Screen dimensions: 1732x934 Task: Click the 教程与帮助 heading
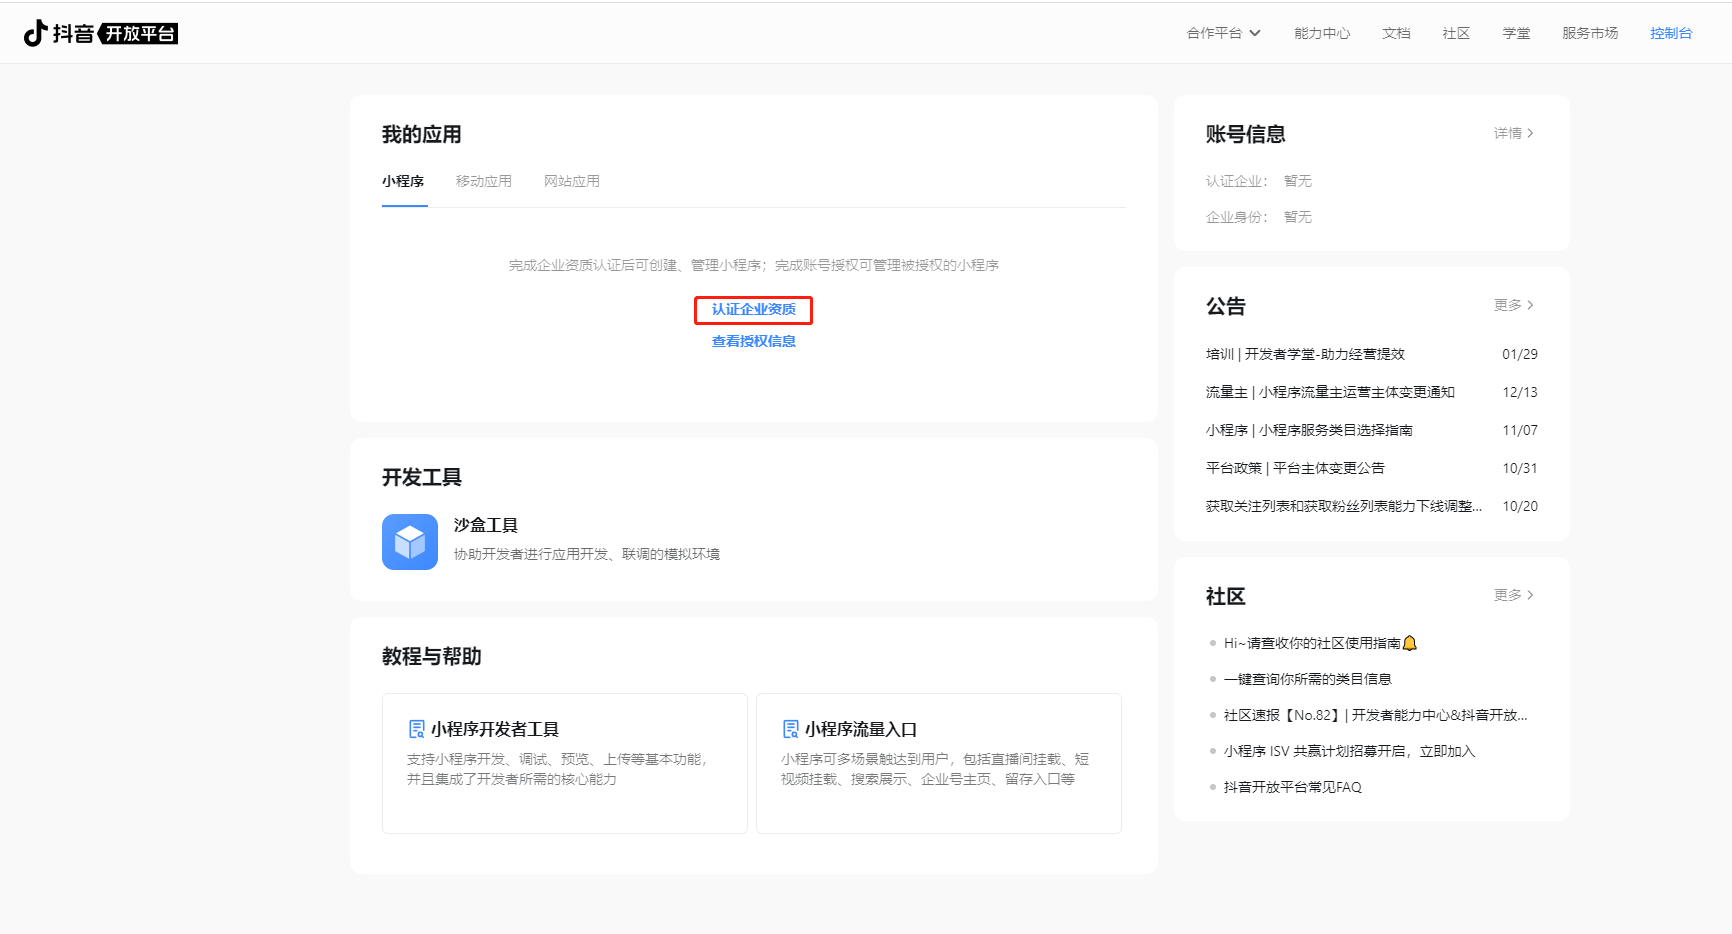coord(432,656)
